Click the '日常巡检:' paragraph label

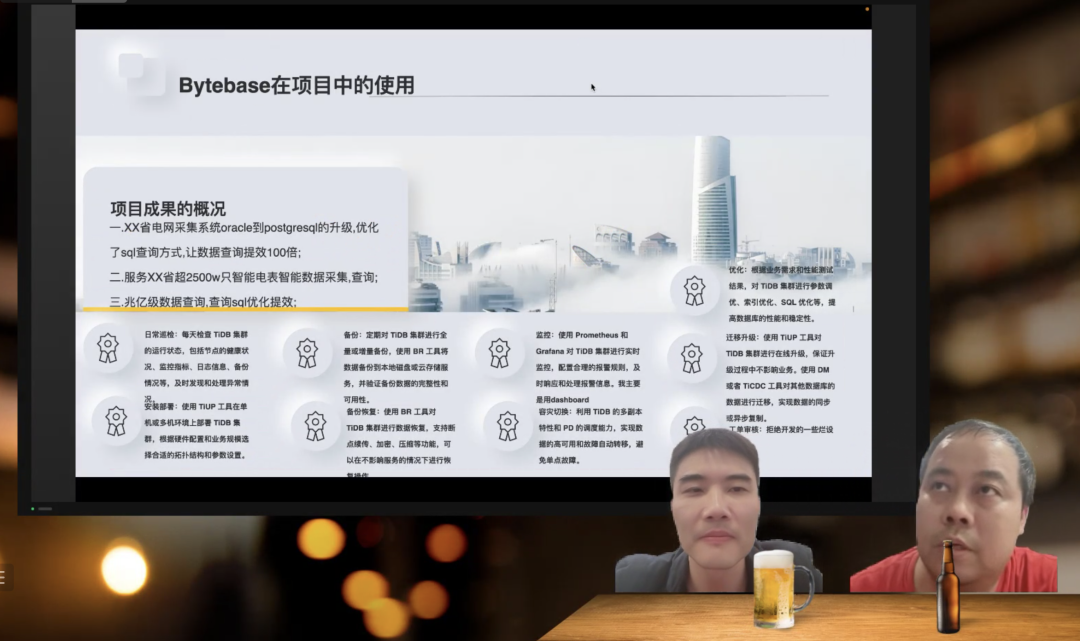(x=162, y=335)
